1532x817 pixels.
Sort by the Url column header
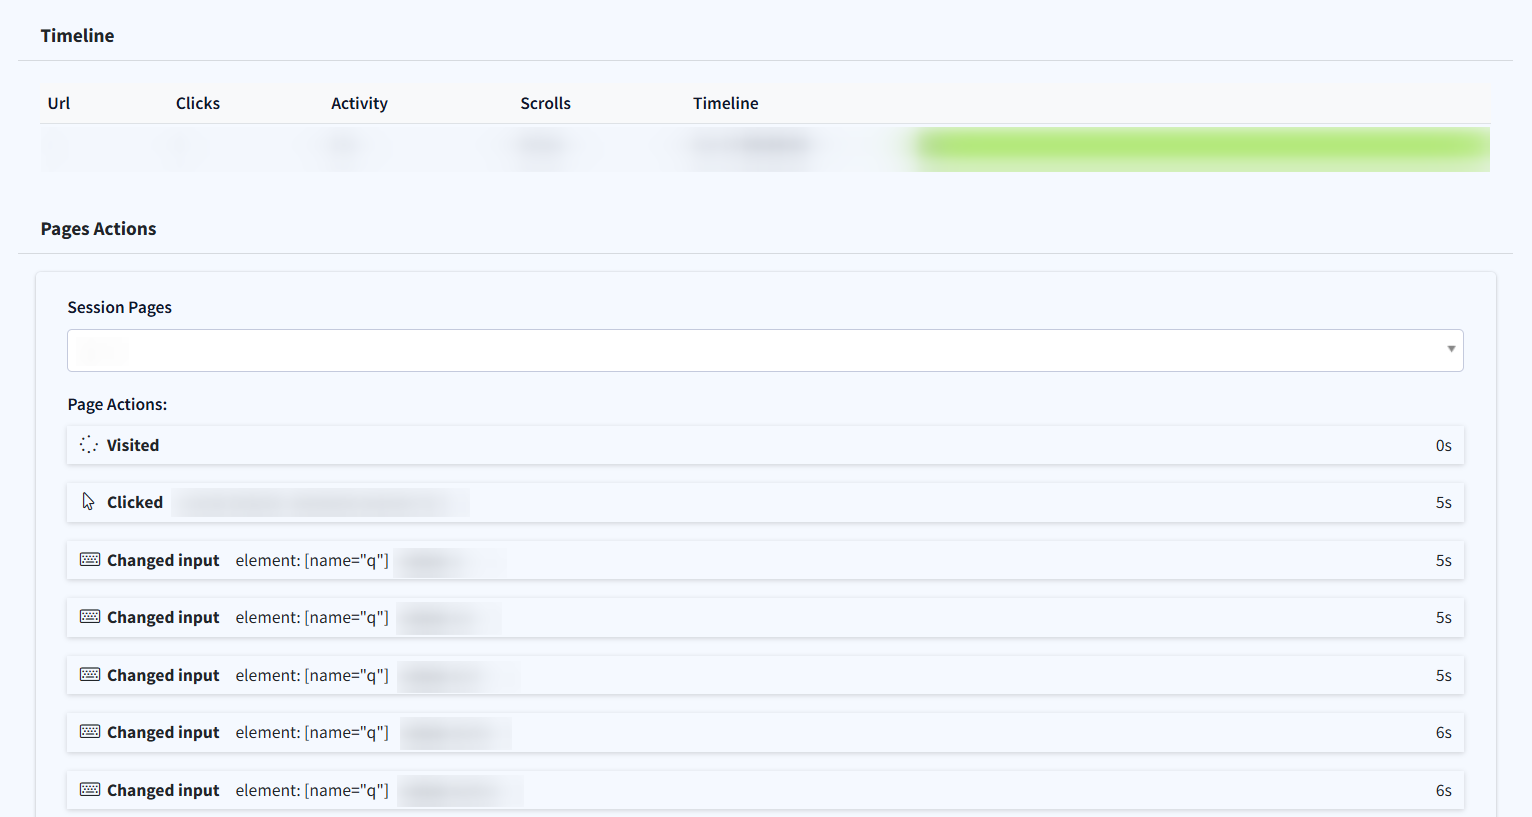point(59,103)
